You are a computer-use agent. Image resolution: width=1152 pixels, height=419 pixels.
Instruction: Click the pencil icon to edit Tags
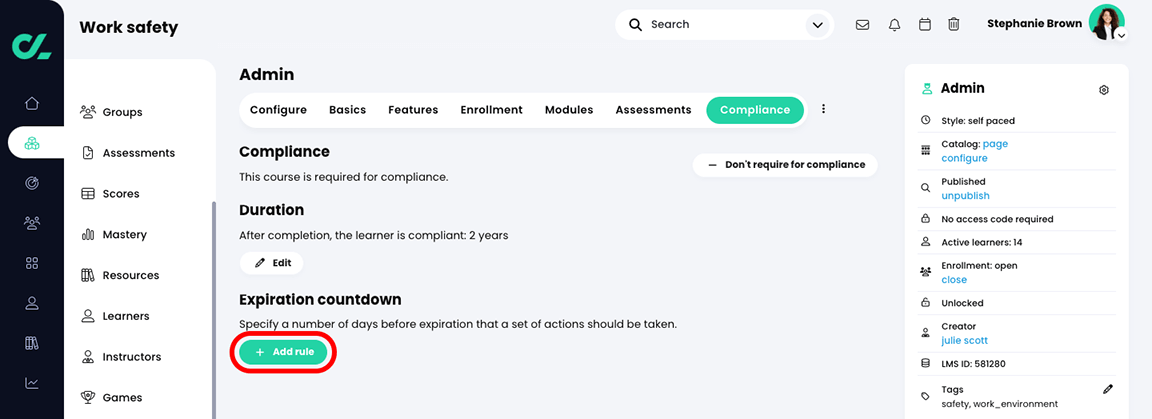1108,389
